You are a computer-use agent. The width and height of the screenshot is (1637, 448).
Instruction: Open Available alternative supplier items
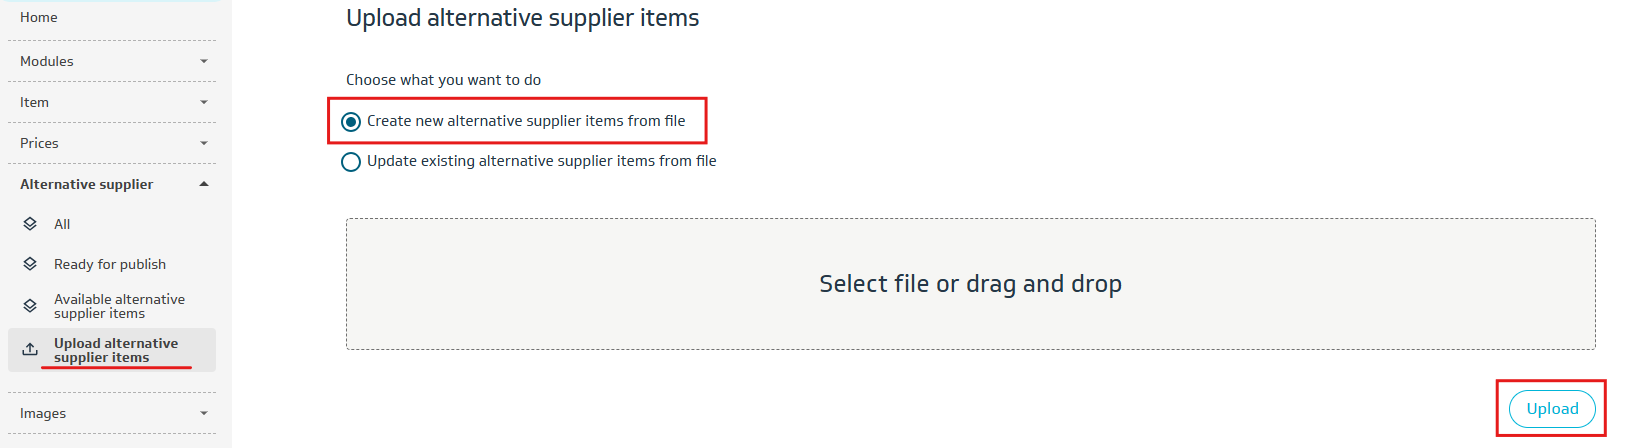tap(119, 306)
